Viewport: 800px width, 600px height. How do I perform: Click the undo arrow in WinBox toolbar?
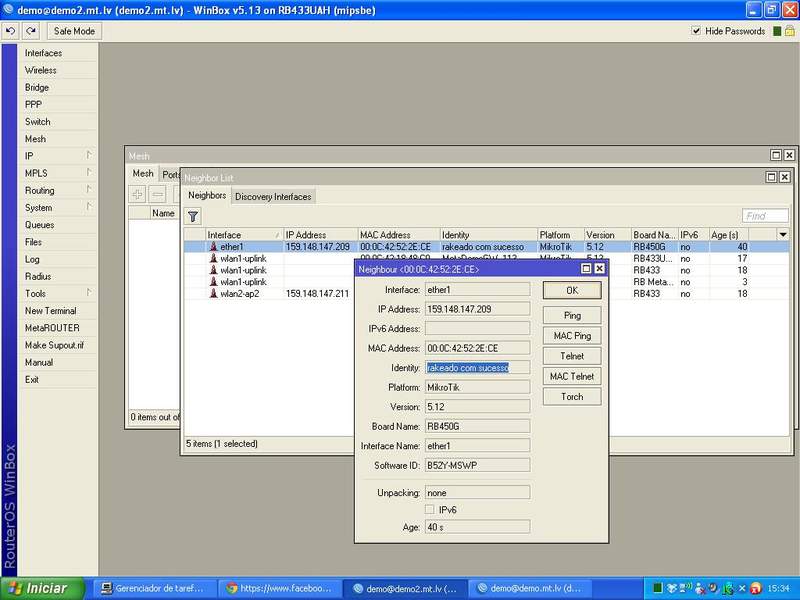[10, 31]
